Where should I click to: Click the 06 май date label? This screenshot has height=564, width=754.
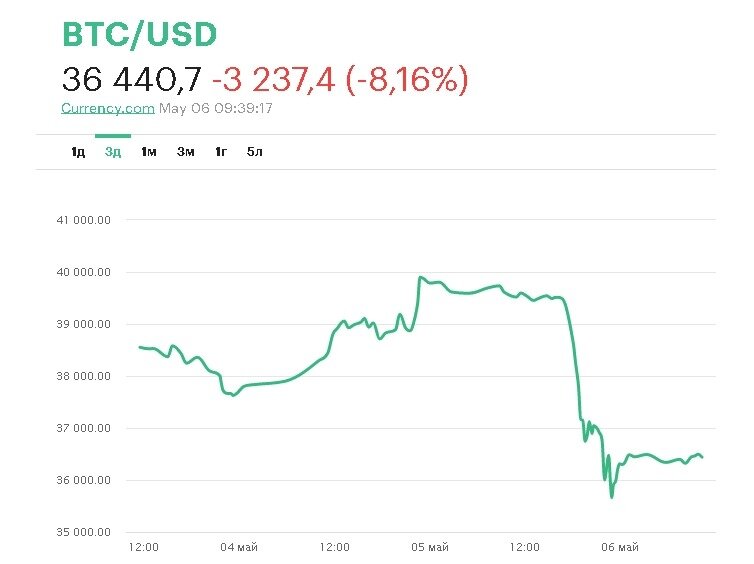(619, 547)
